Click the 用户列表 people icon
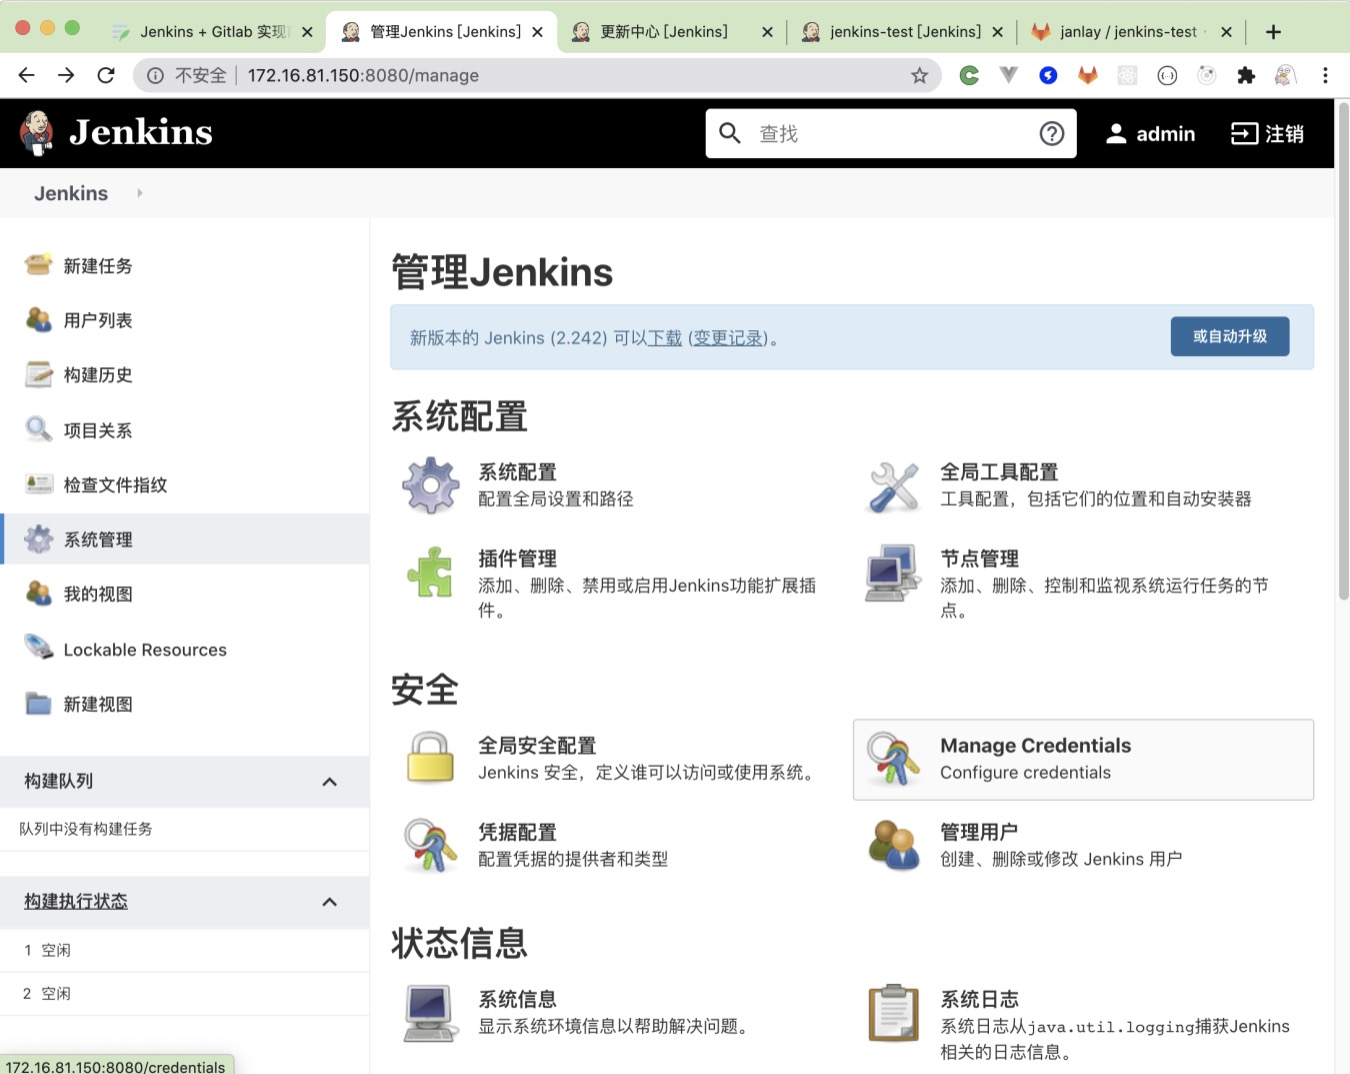The width and height of the screenshot is (1350, 1074). coord(39,320)
